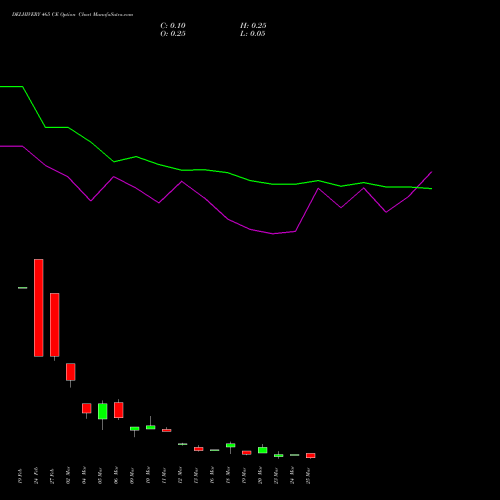The image size is (500, 500).
Task: Click the 19 Feb date label
Action: [x=20, y=476]
